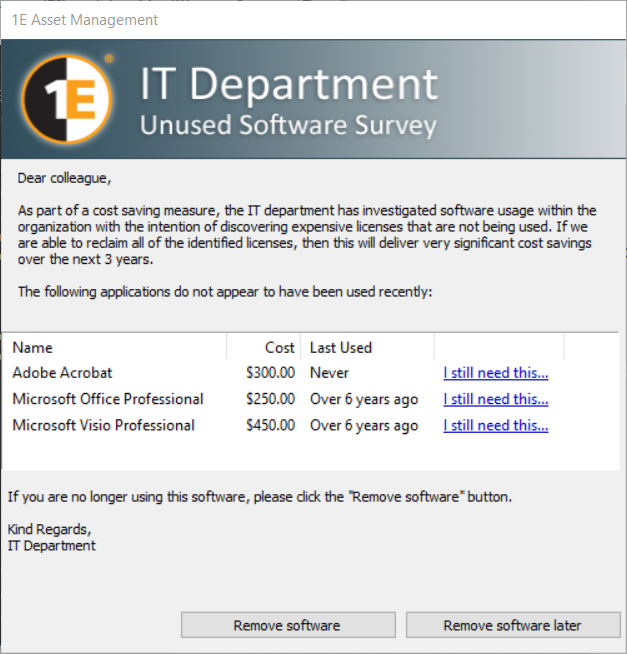627x654 pixels.
Task: Click the $300.00 cost cell
Action: [270, 373]
